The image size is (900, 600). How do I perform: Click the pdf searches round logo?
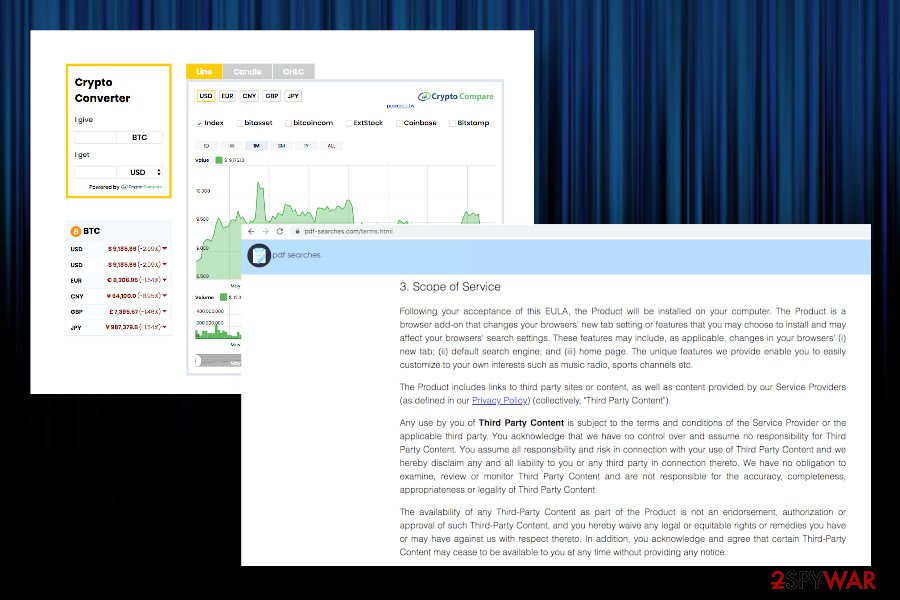click(x=259, y=255)
